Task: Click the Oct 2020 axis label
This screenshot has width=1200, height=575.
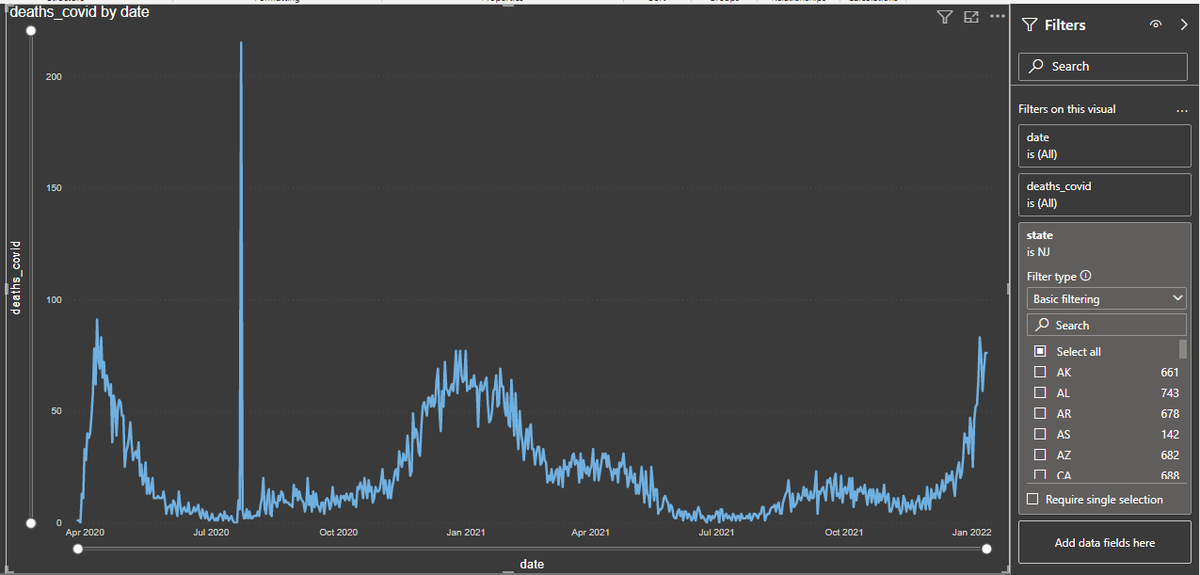Action: click(338, 532)
